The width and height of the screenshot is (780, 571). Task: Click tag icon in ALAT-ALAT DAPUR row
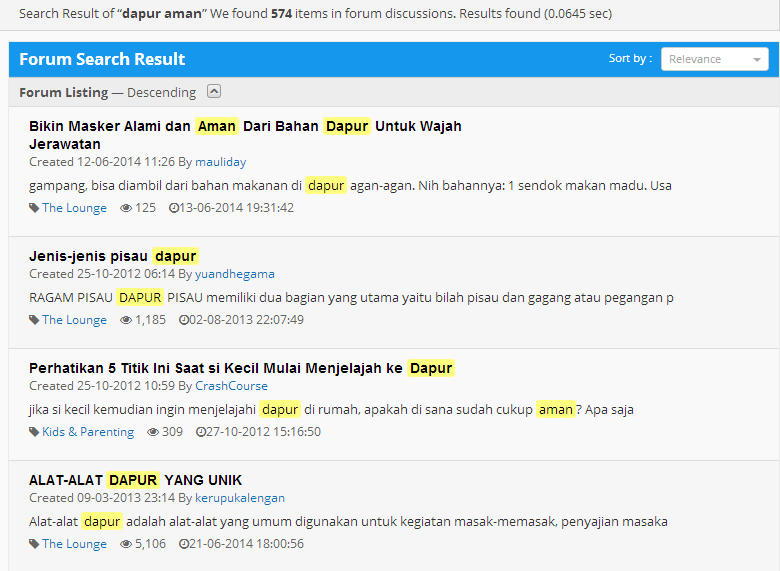34,544
